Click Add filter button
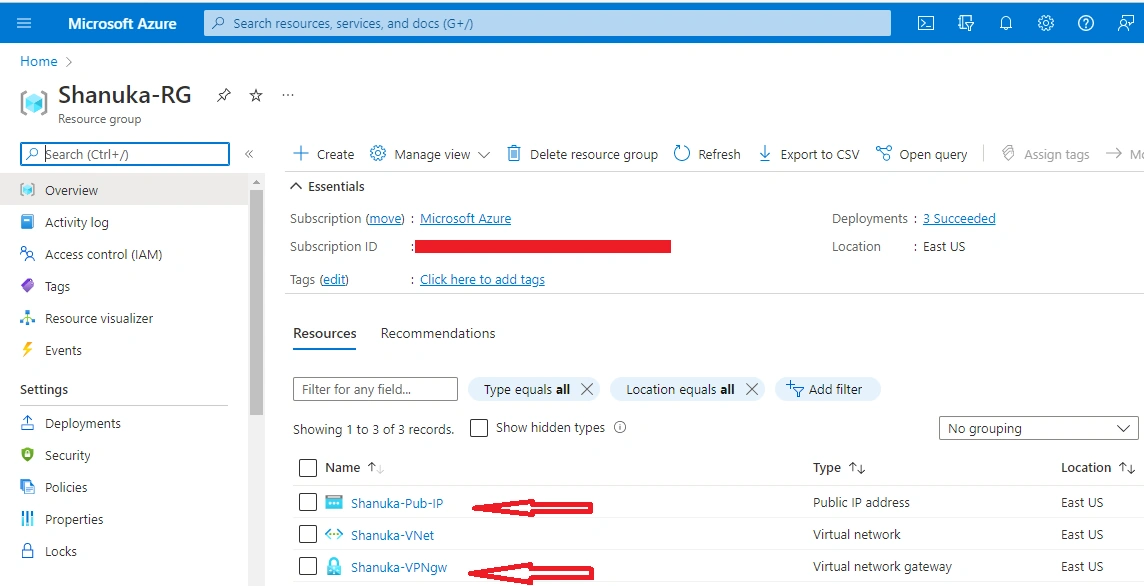1144x586 pixels. coord(827,389)
